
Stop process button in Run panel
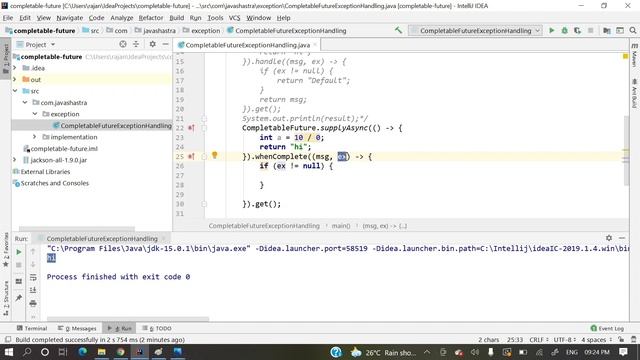tap(19, 265)
